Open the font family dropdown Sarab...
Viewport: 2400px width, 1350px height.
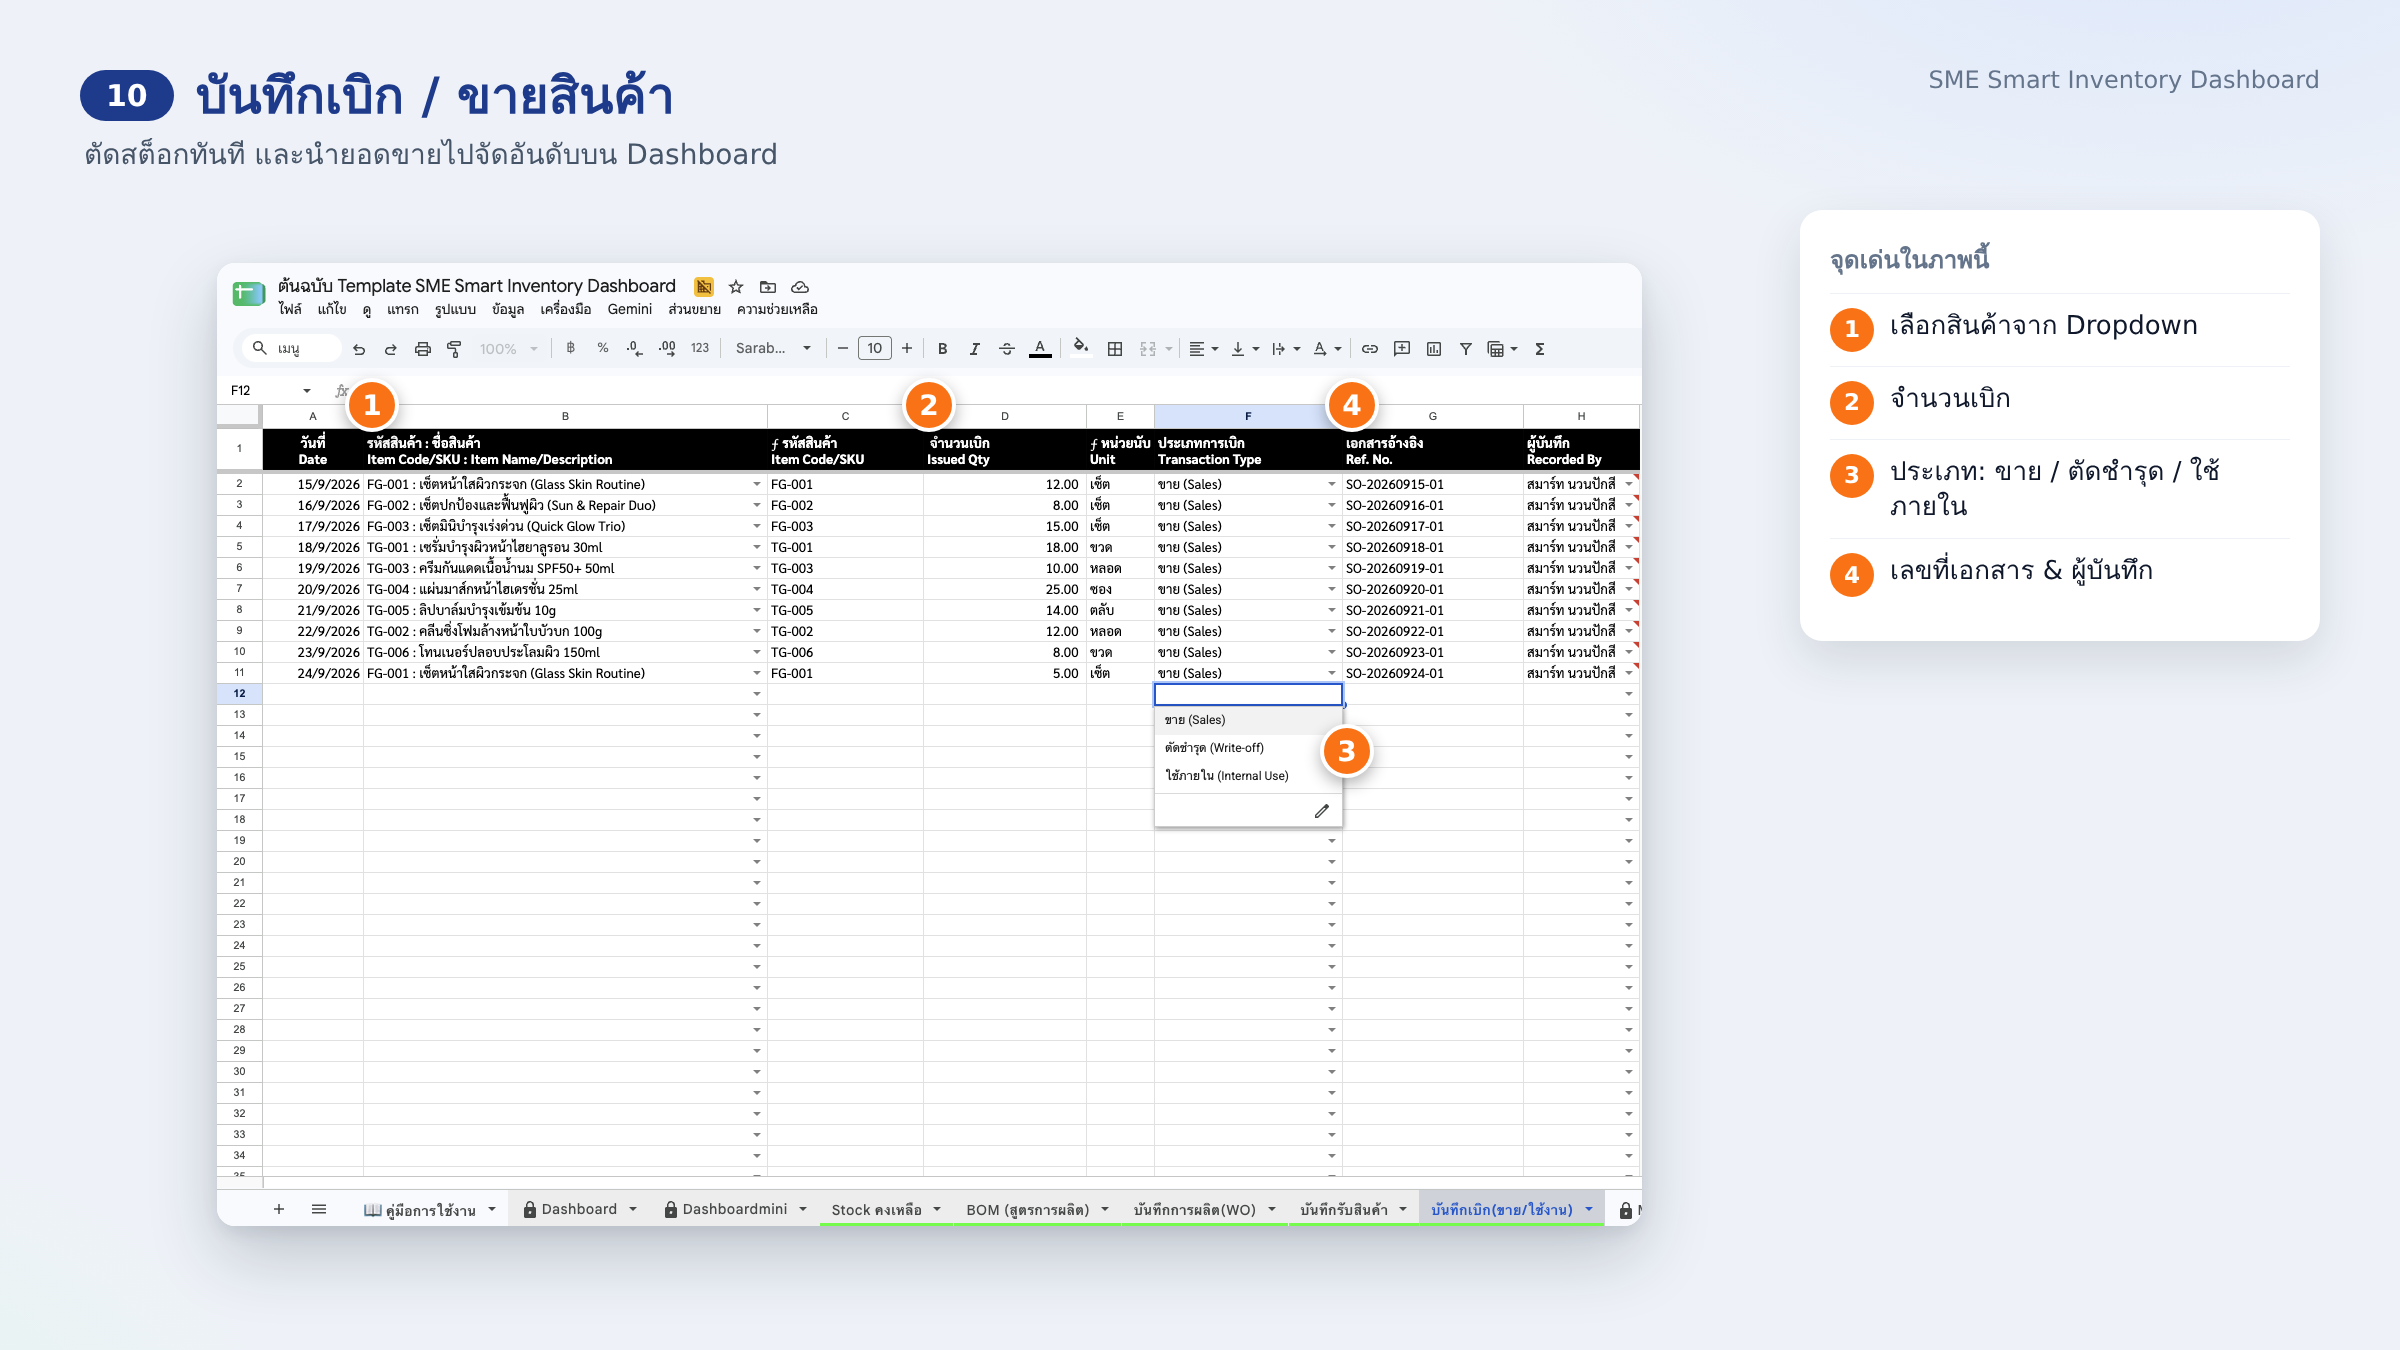coord(773,348)
